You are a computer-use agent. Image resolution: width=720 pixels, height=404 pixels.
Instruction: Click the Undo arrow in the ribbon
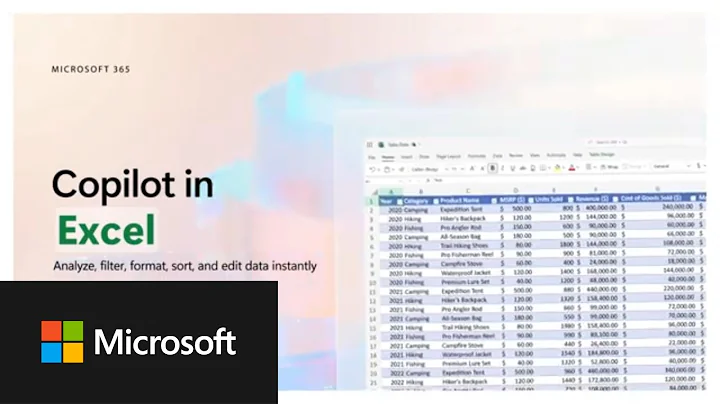(372, 169)
